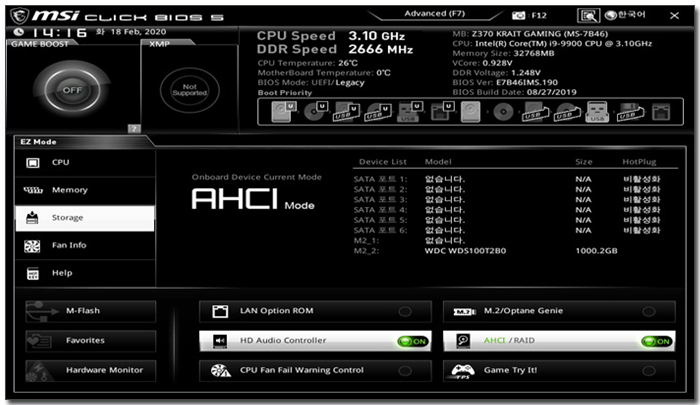
Task: Click the M-Flash USB icon
Action: pos(42,311)
